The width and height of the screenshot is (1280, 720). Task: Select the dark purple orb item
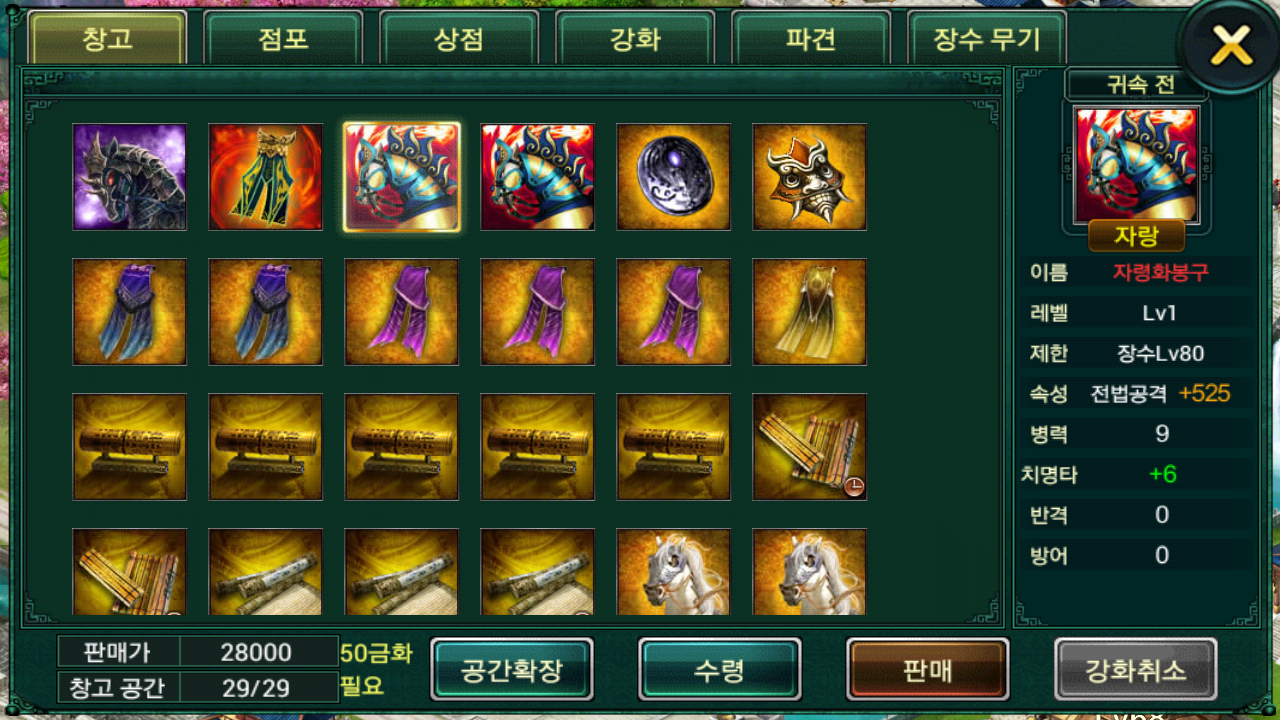click(x=674, y=177)
